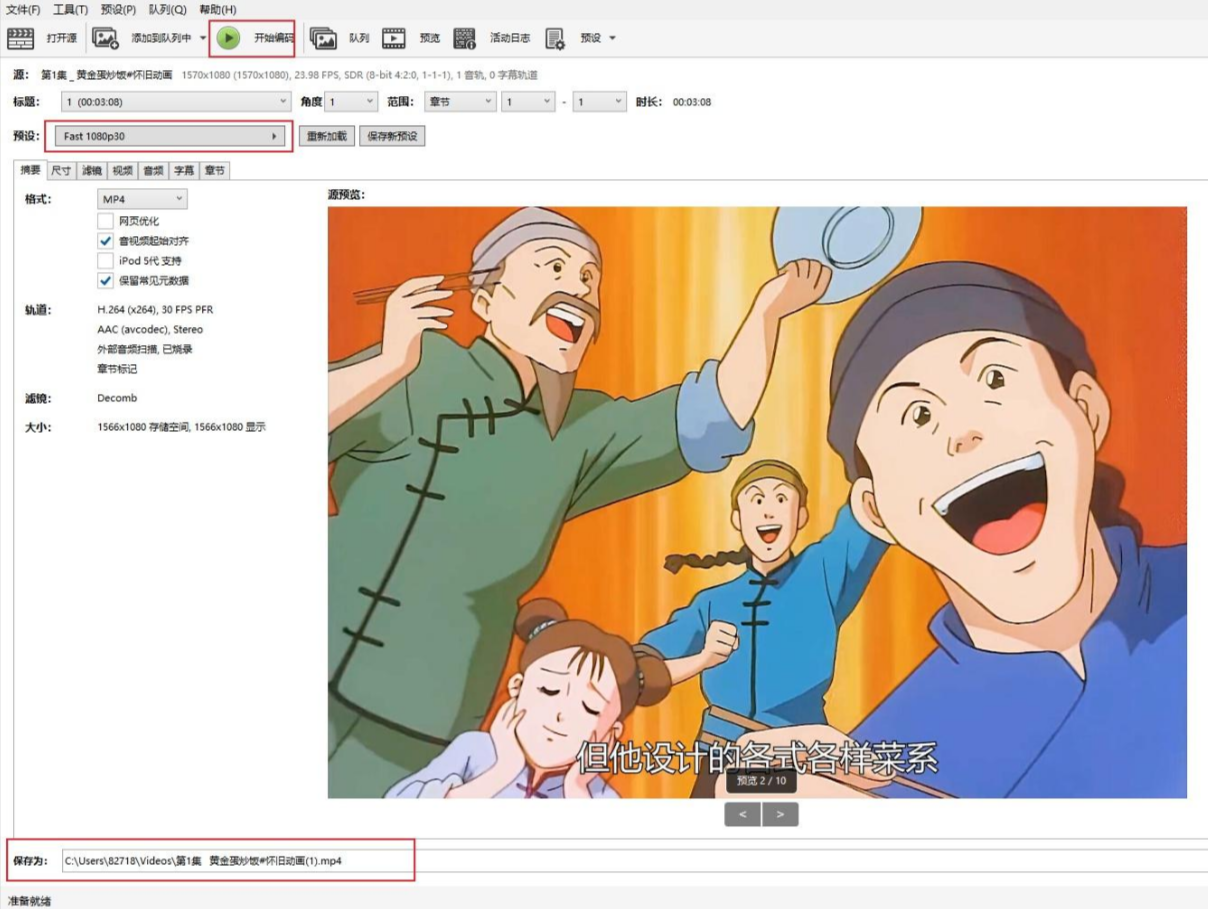This screenshot has width=1208, height=909.
Task: Switch to the 视频 tab
Action: [x=122, y=171]
